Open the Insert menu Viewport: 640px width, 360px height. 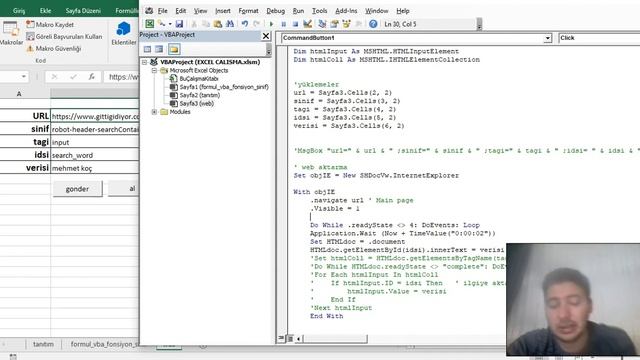(x=222, y=11)
